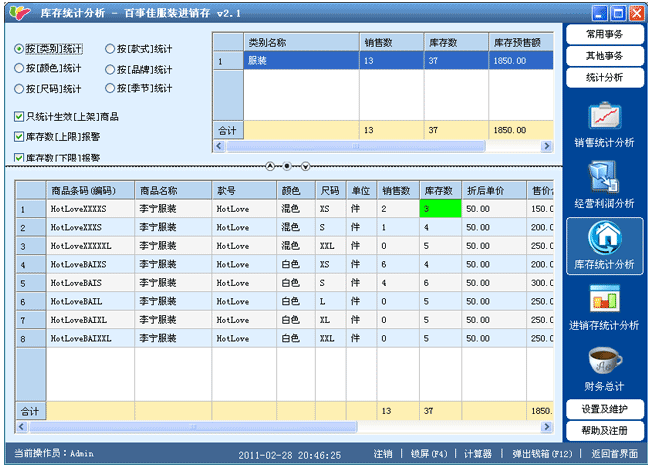Click the splitter down arrow icon
This screenshot has height=467, width=650.
click(x=306, y=166)
